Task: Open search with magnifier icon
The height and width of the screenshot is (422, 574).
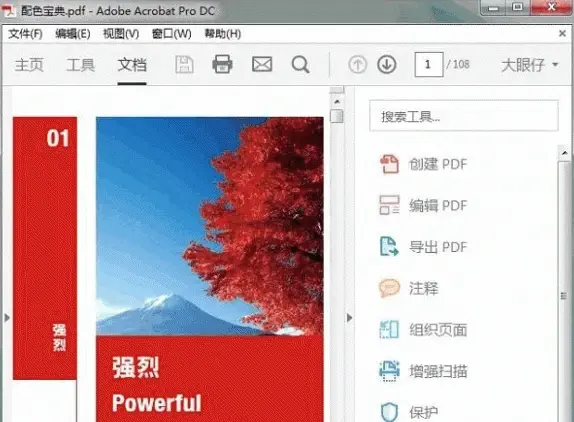Action: (x=301, y=65)
